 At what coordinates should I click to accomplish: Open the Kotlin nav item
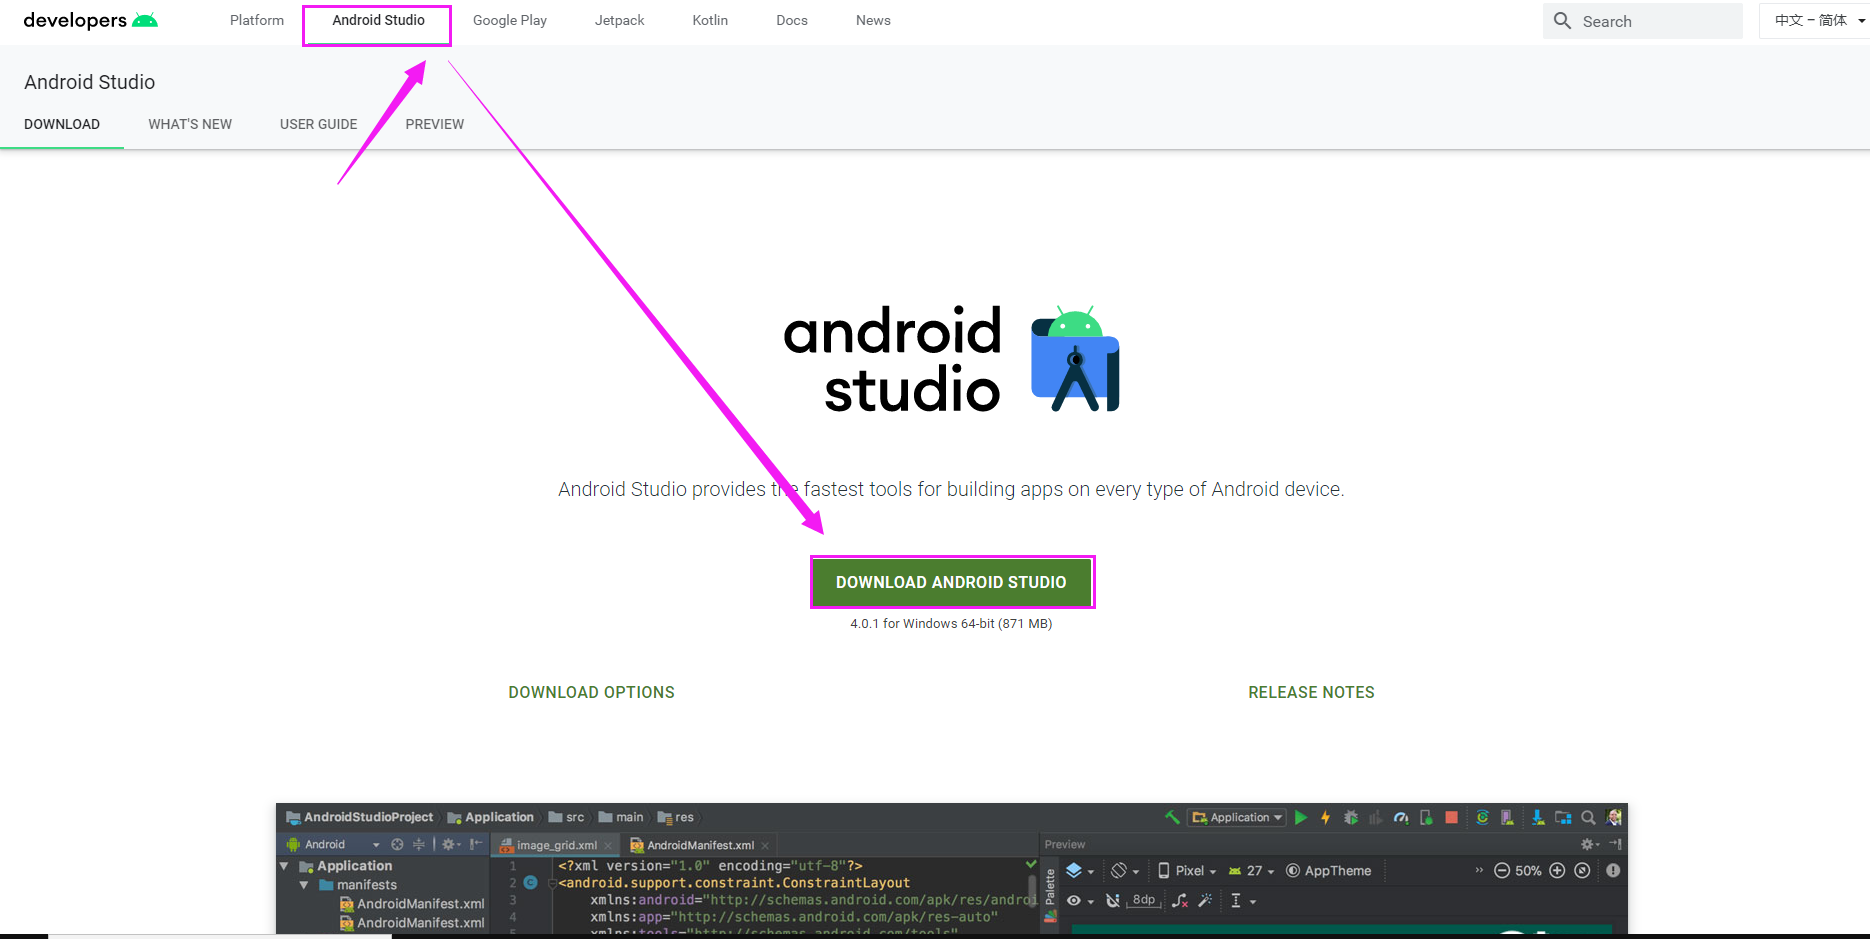click(x=710, y=20)
